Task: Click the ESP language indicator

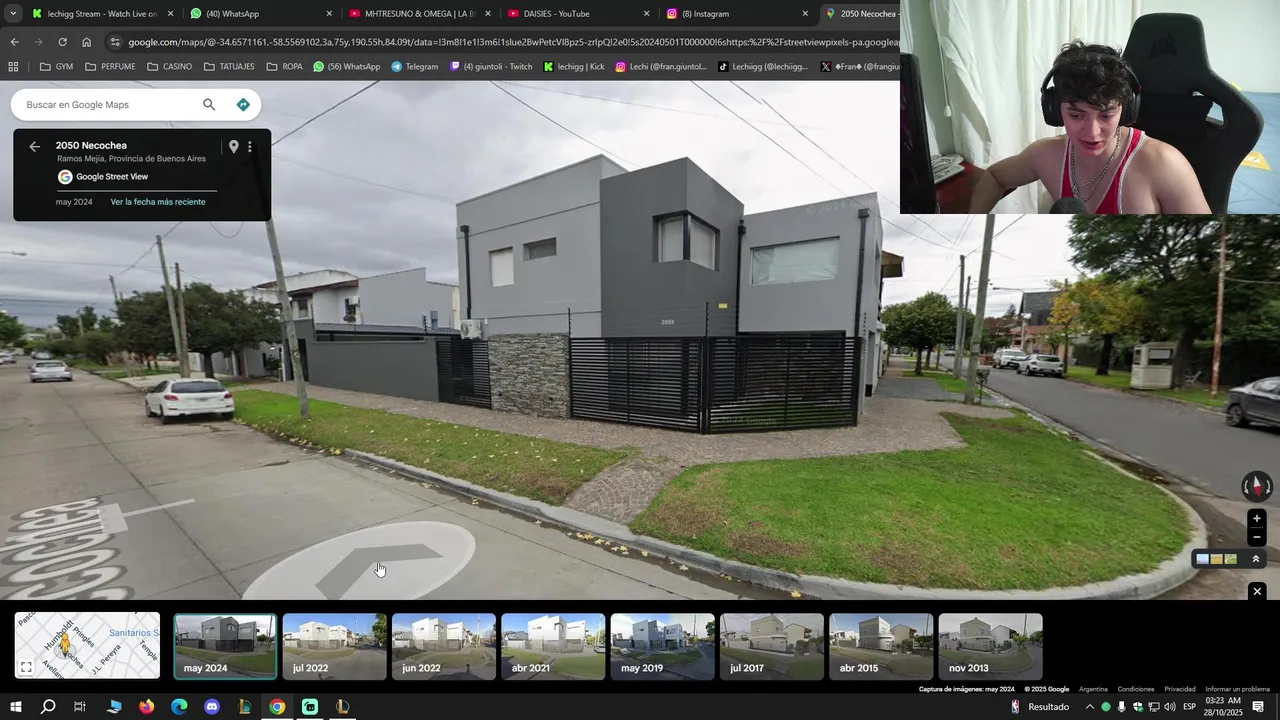Action: 1189,707
